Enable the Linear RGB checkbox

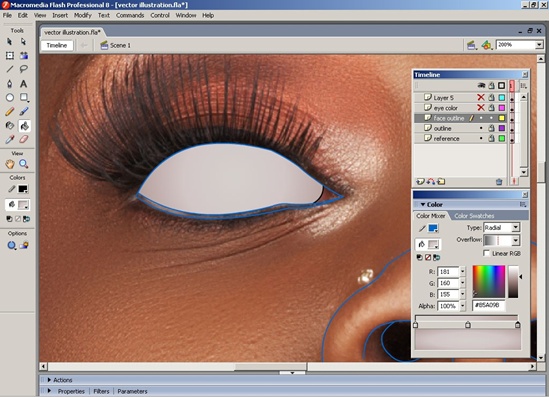(486, 253)
